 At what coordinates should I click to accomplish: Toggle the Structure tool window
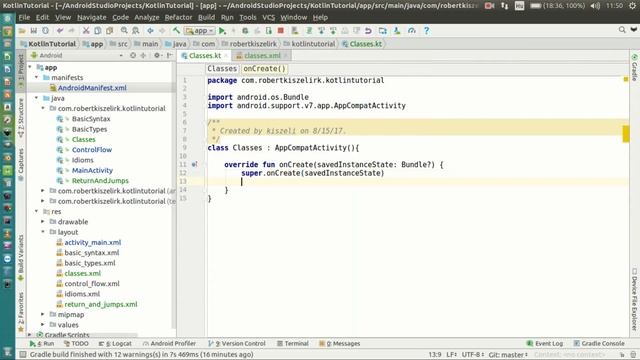21,118
